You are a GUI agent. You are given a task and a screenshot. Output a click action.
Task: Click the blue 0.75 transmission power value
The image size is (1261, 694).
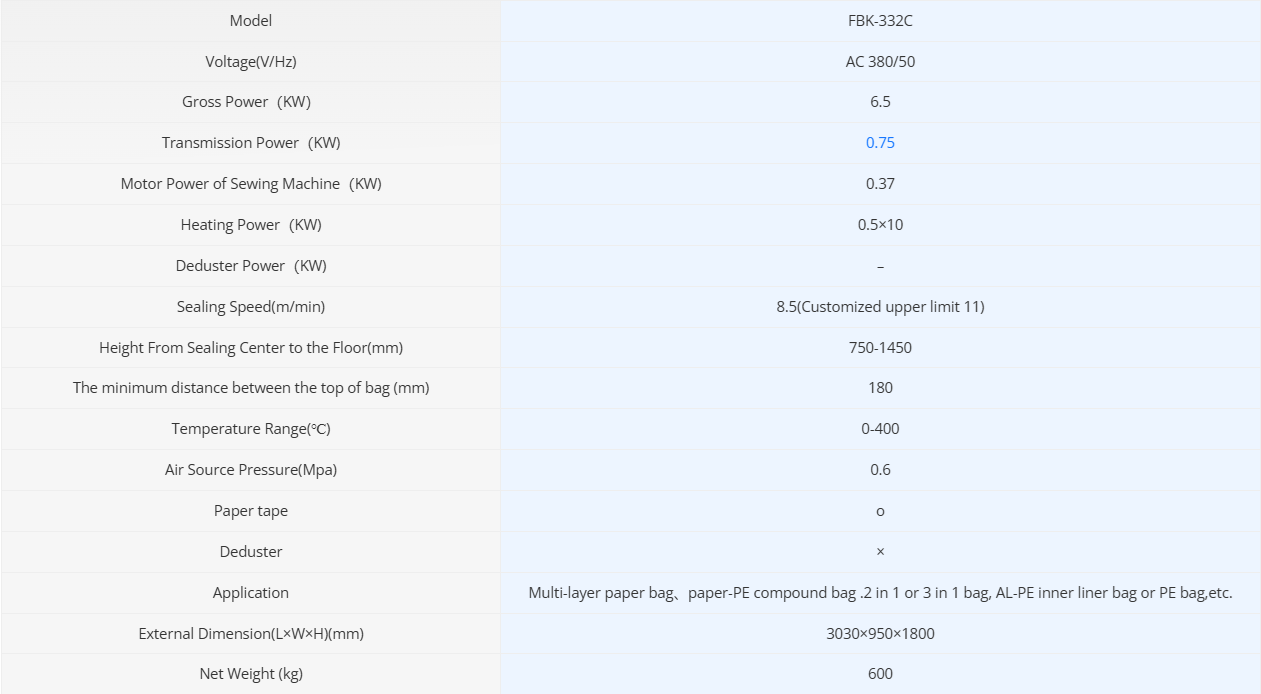pos(880,143)
